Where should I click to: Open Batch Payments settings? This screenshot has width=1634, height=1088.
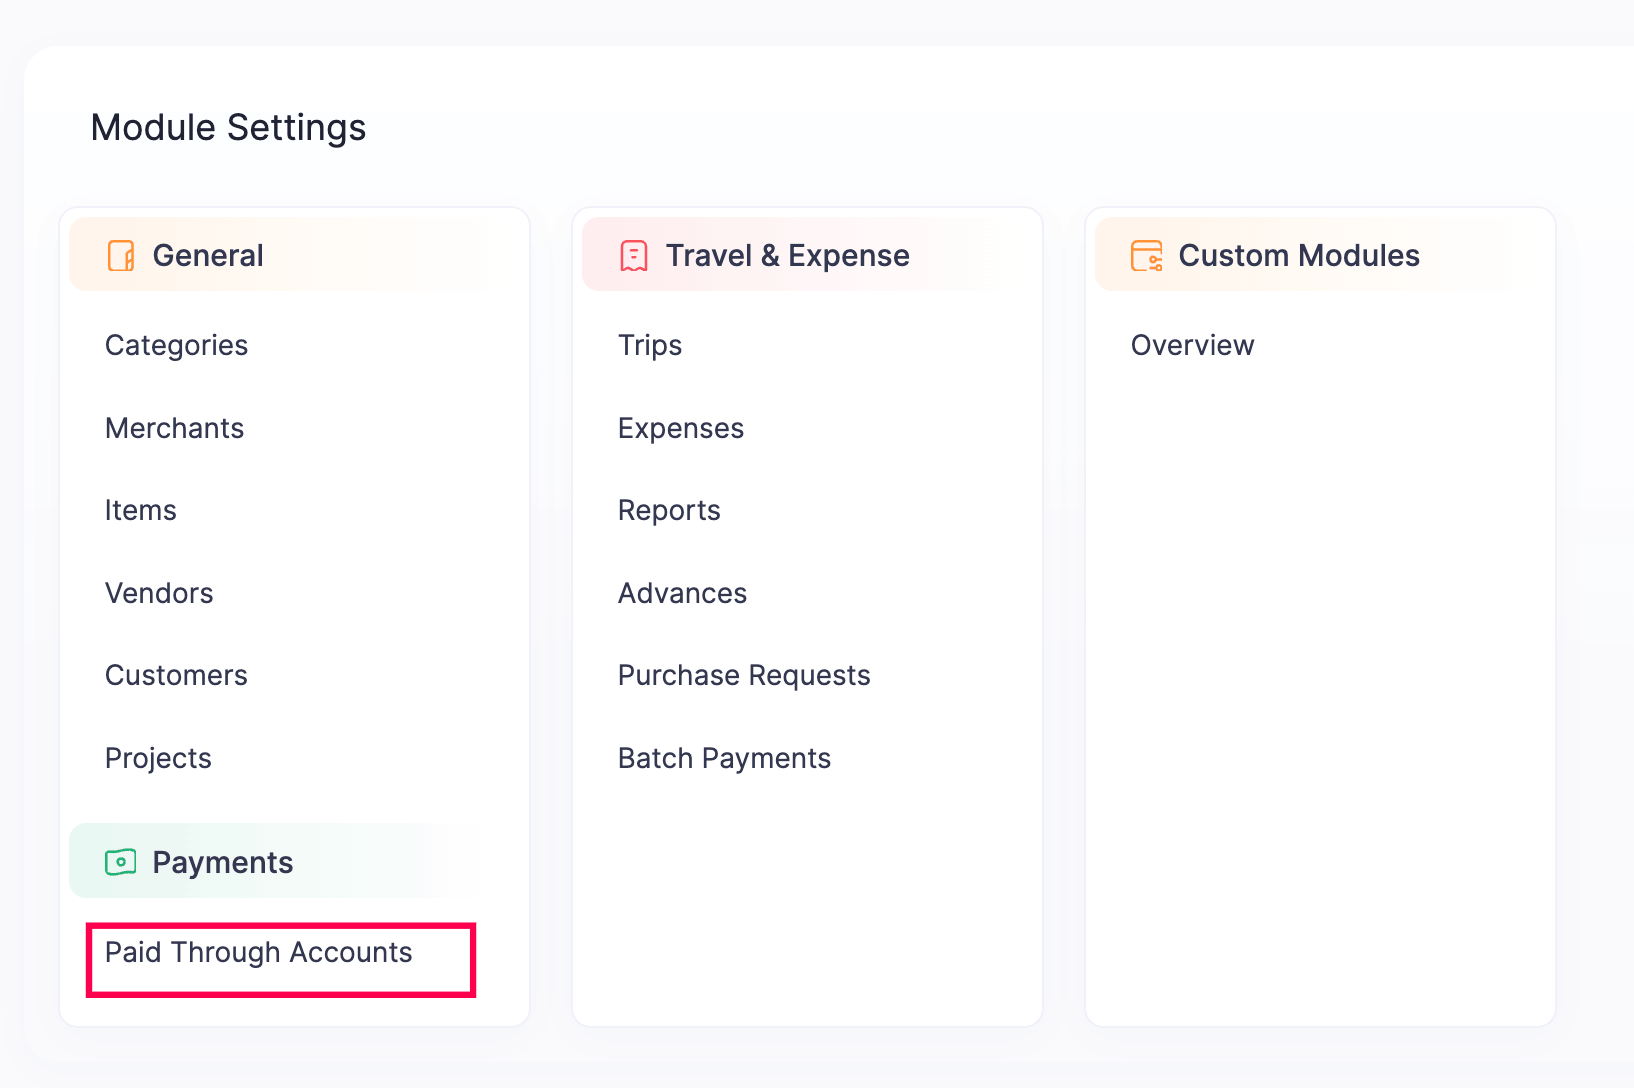pyautogui.click(x=724, y=757)
